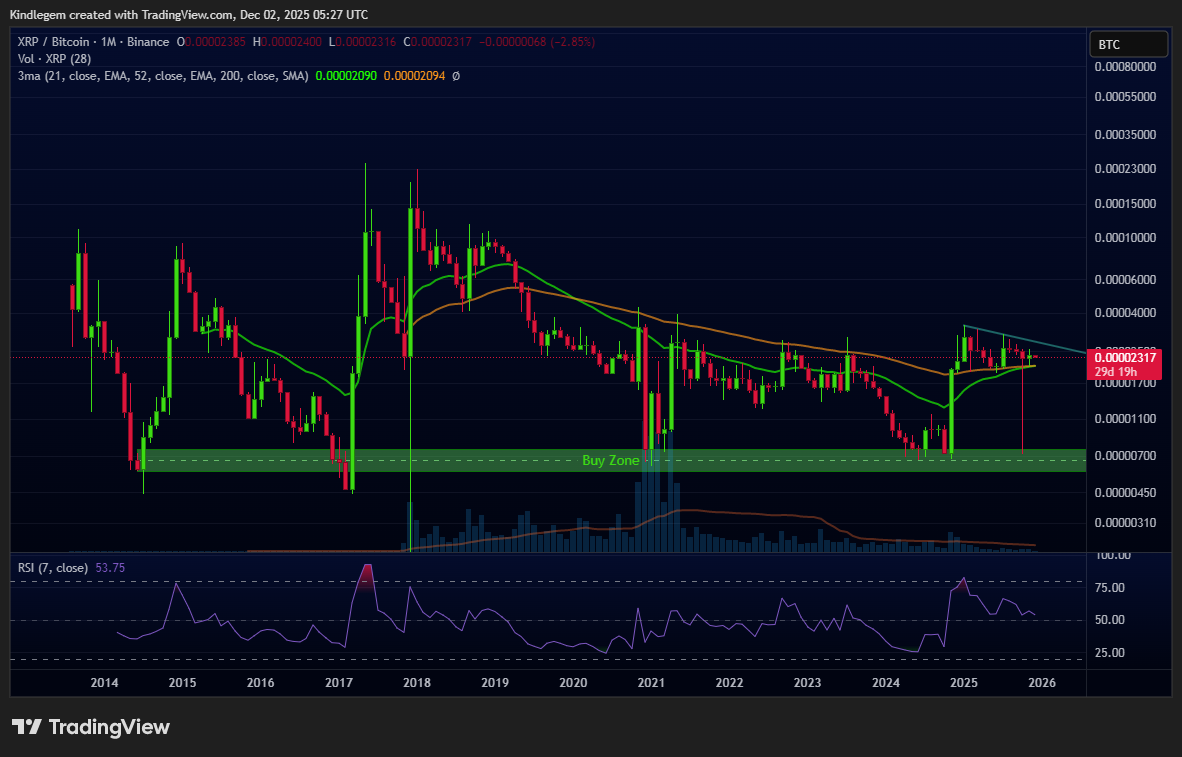The image size is (1182, 757).
Task: Click the 0.00000310 price axis label
Action: point(1125,523)
